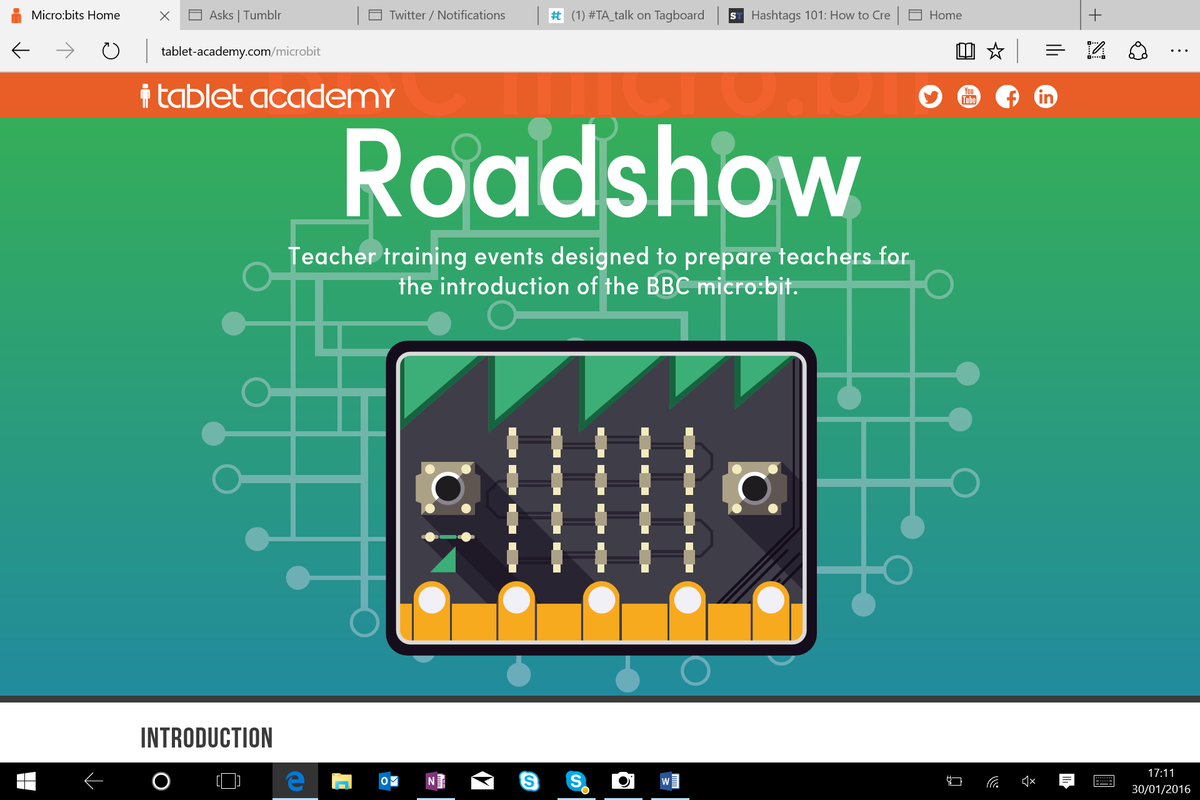Select the Make a Web Note tool

click(1096, 50)
